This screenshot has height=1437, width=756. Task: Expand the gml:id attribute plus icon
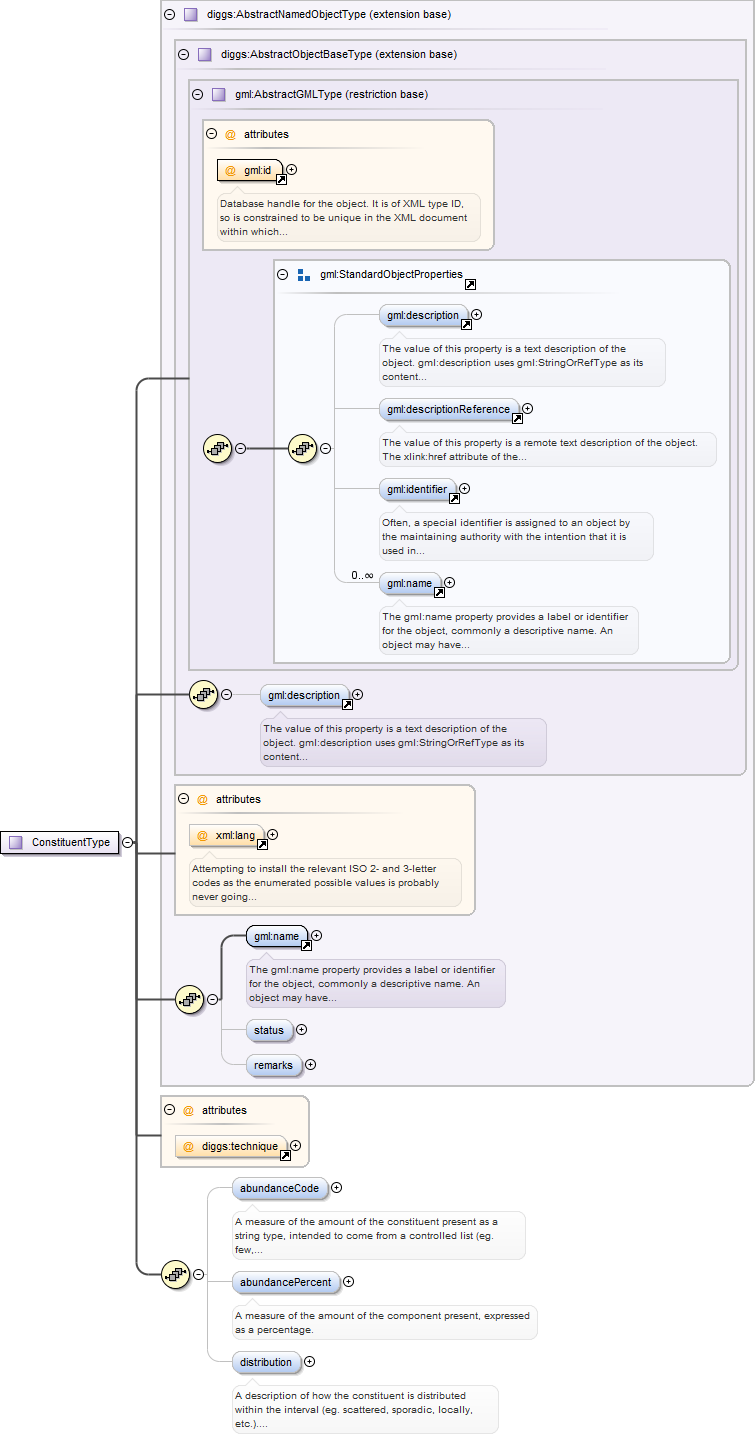click(x=292, y=170)
